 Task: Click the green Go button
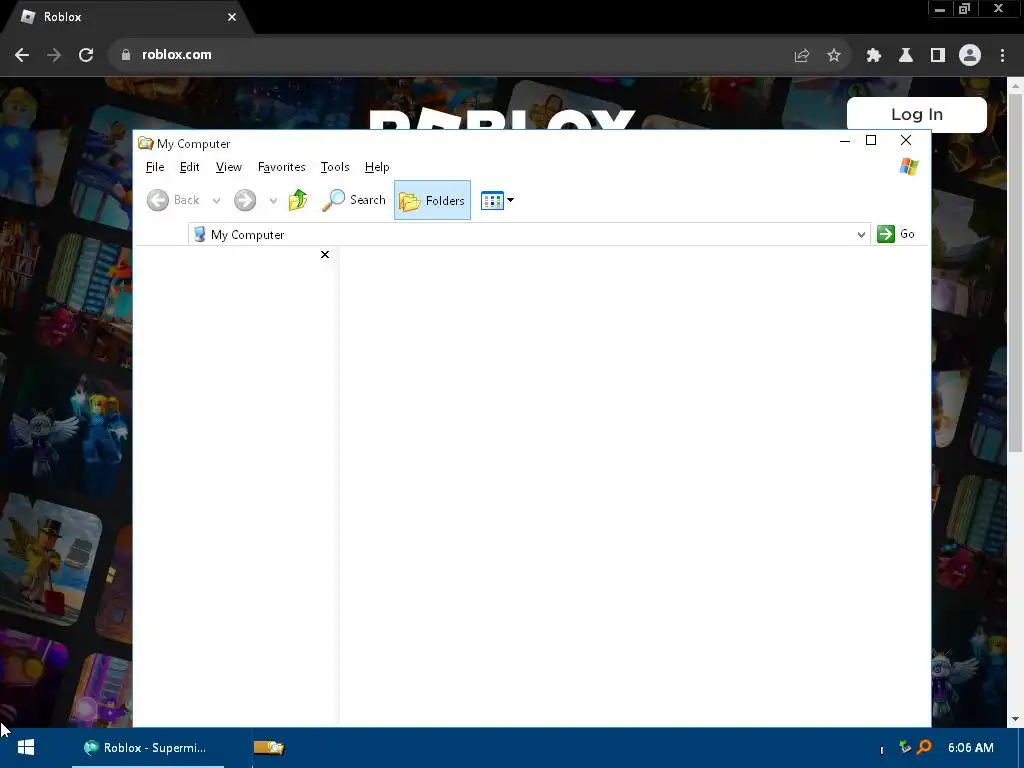895,234
